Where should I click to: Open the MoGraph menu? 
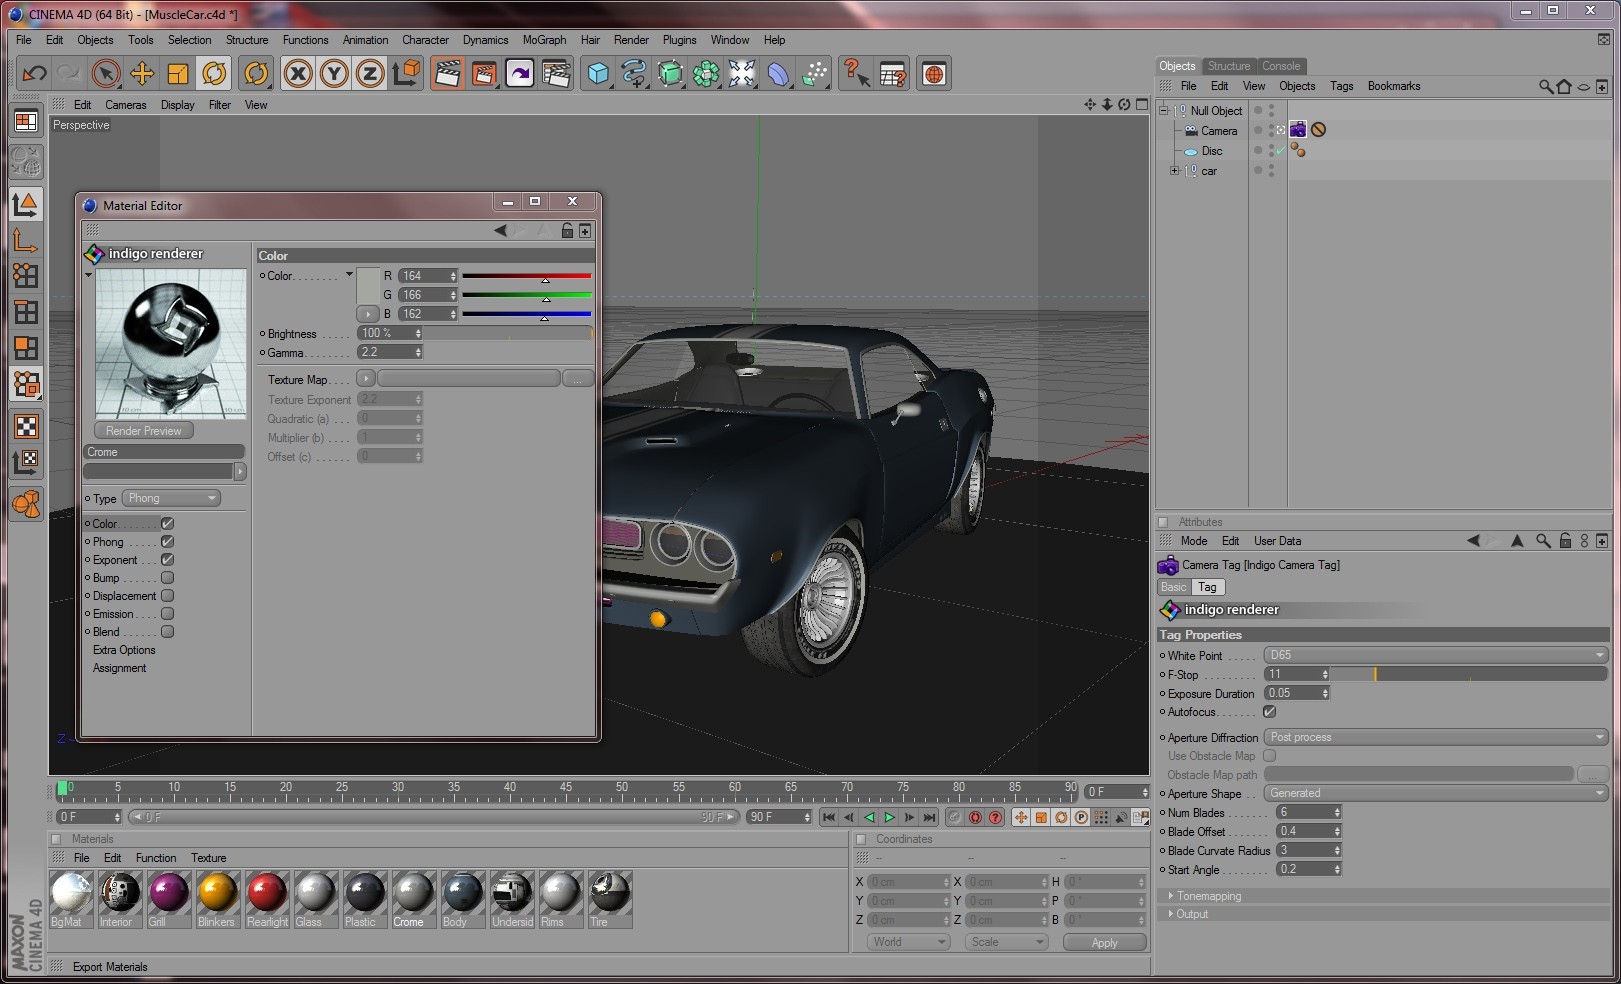point(544,40)
